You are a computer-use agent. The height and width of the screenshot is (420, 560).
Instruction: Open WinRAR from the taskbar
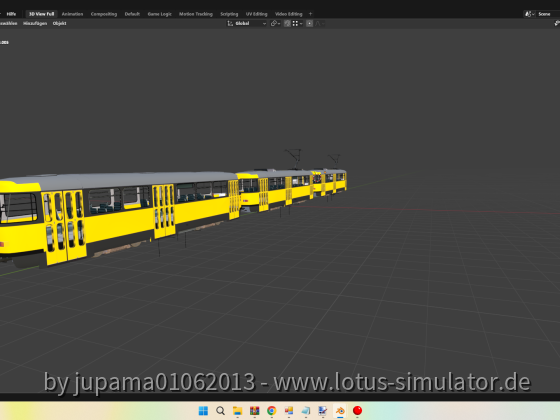[255, 411]
